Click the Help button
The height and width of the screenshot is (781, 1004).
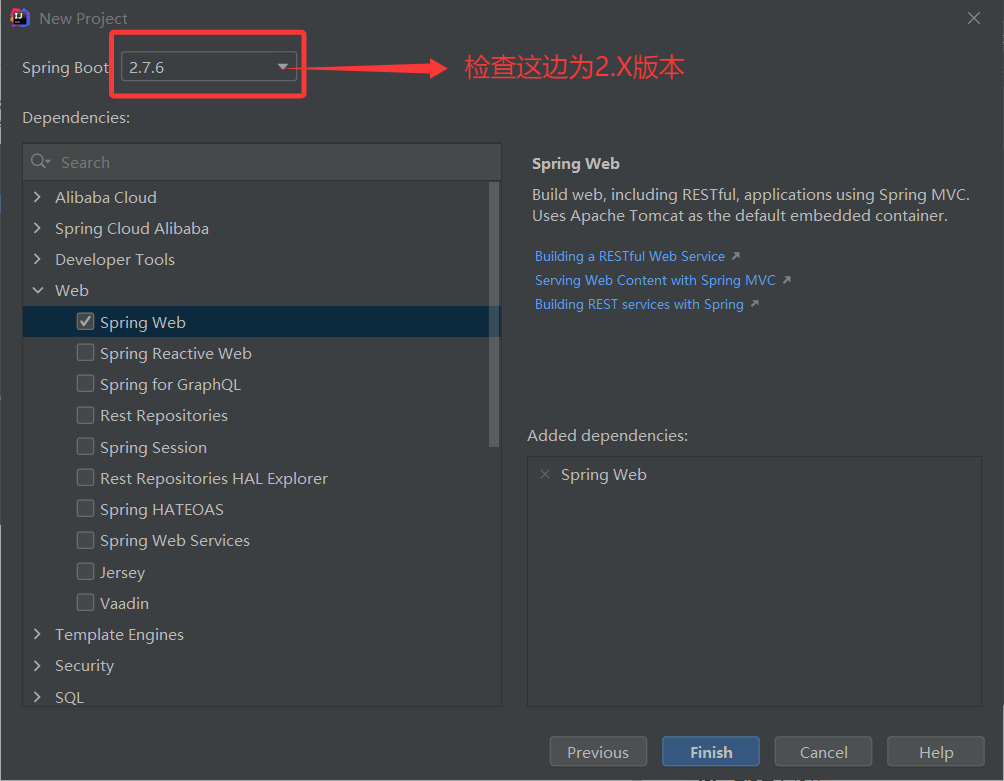point(935,752)
